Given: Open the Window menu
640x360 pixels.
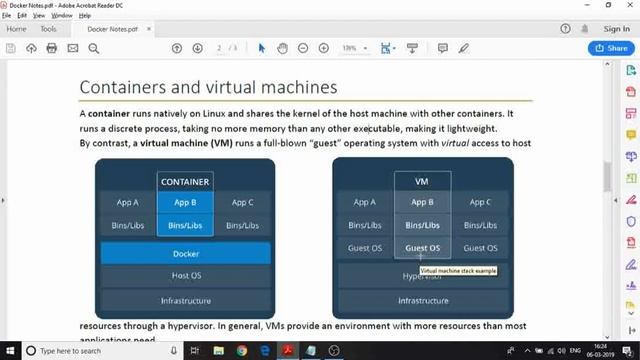Looking at the screenshot, I should (62, 16).
